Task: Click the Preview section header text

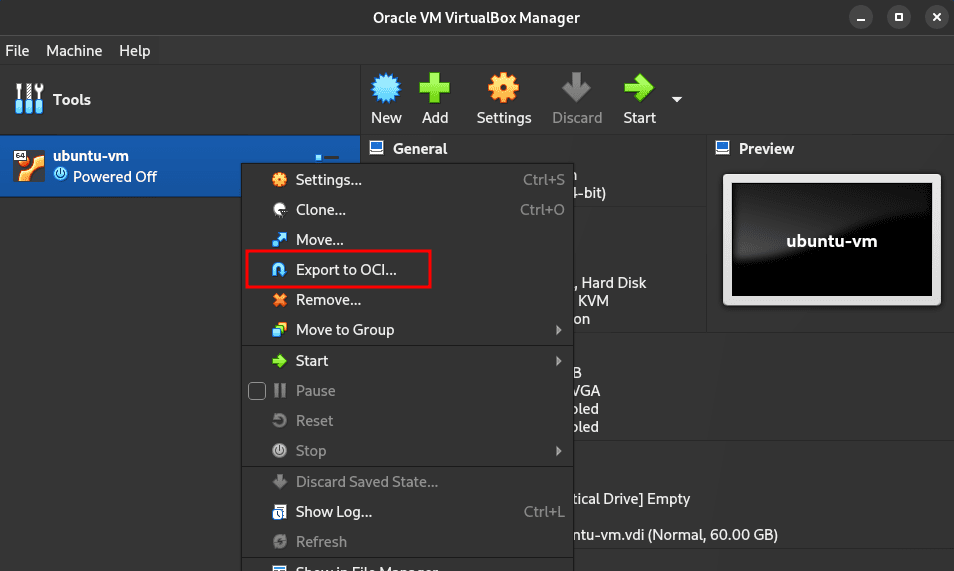Action: point(766,149)
